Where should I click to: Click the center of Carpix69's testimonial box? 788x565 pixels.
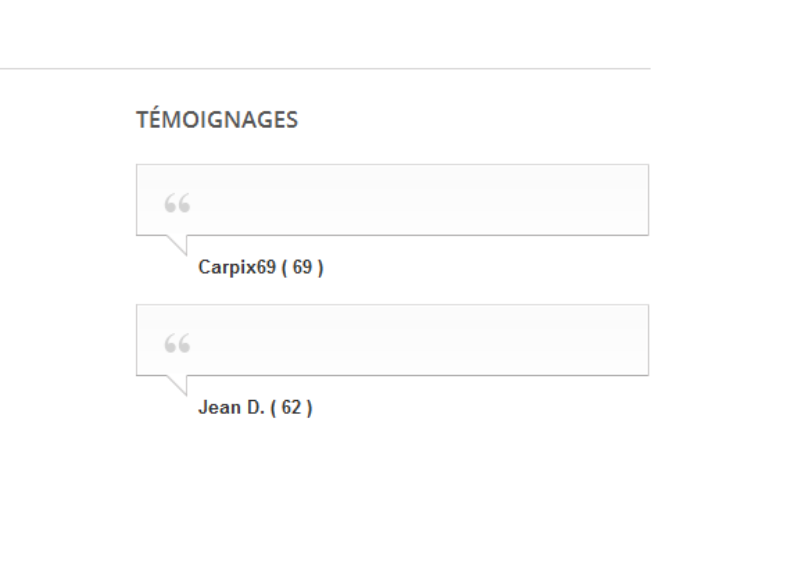point(392,200)
